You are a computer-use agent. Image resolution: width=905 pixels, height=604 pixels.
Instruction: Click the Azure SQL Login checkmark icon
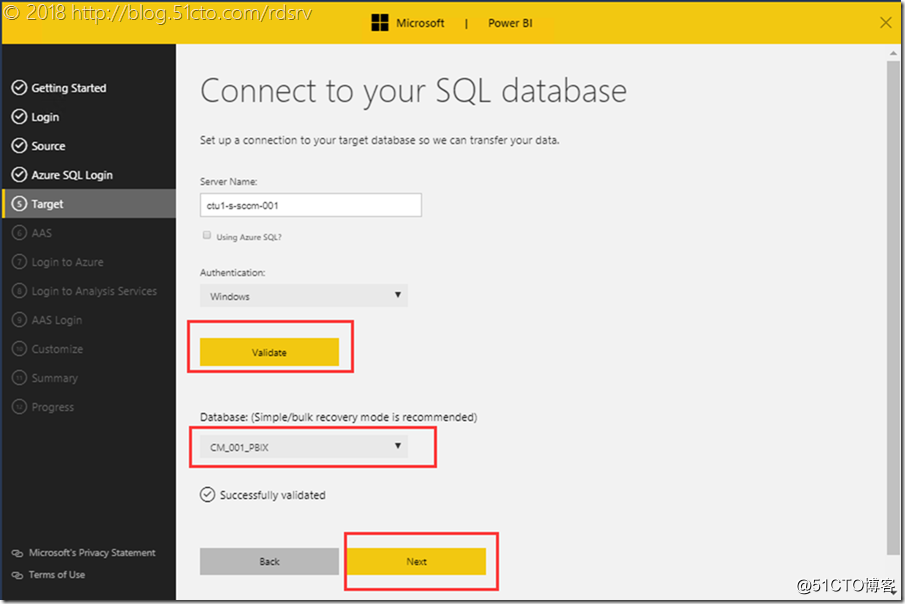click(19, 174)
